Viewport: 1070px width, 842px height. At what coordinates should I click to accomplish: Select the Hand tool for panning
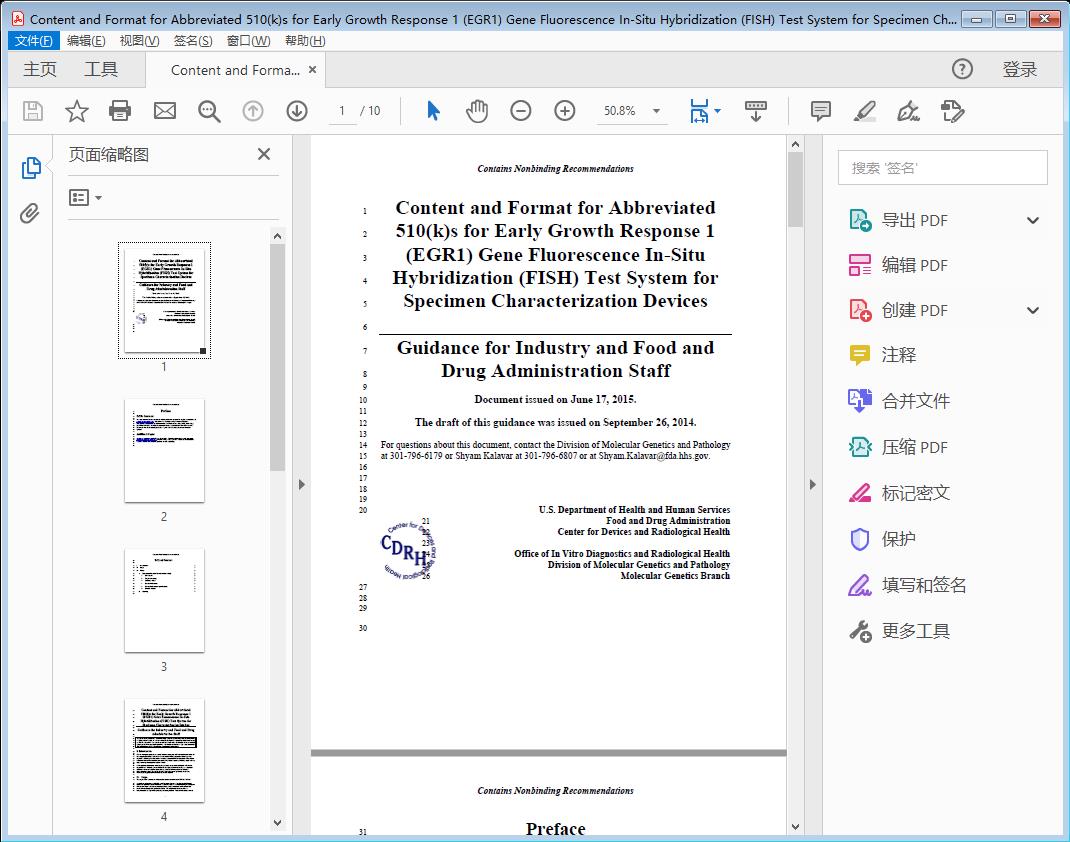click(477, 111)
